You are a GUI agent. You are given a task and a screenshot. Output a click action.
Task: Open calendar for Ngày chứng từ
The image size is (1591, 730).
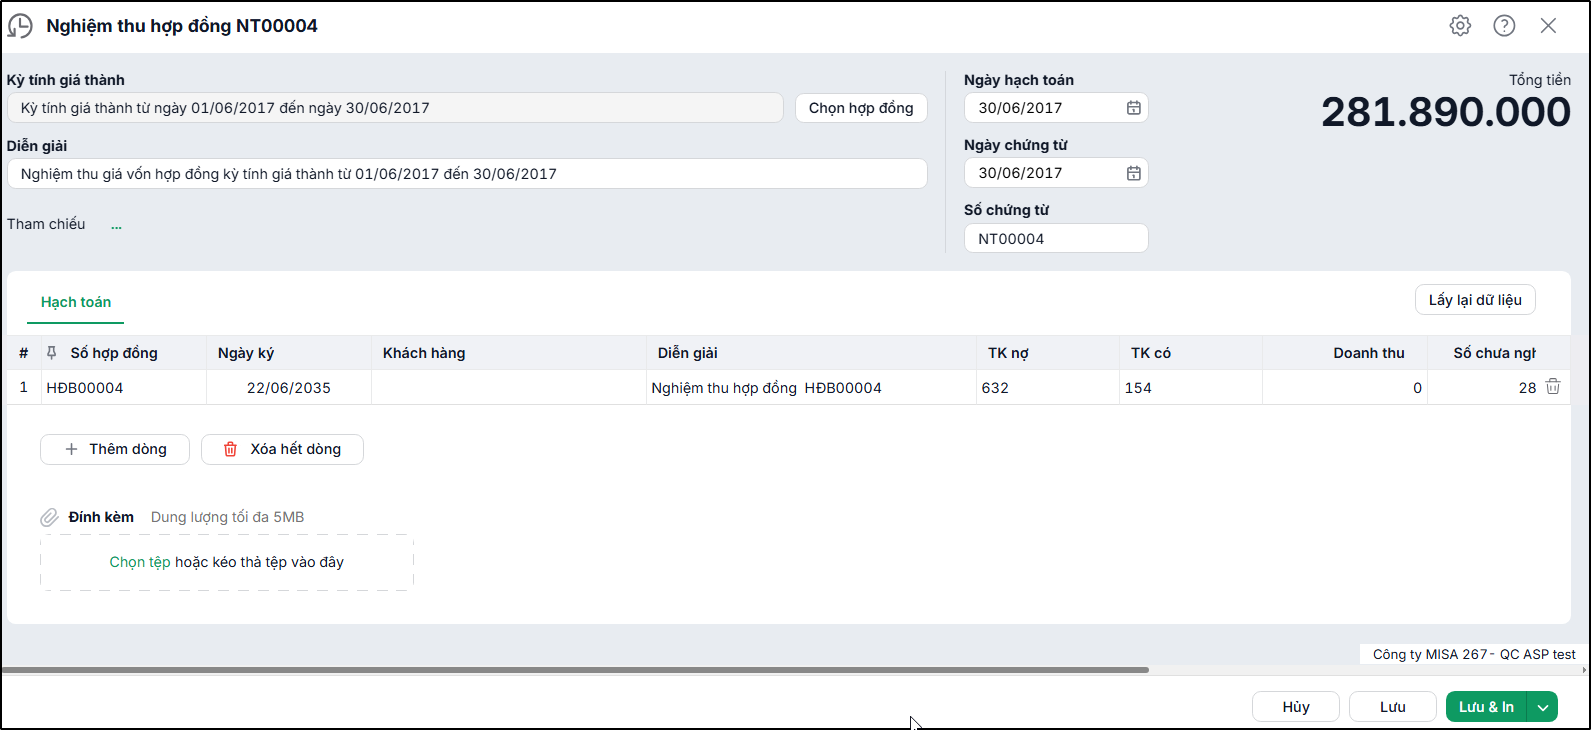pos(1133,173)
